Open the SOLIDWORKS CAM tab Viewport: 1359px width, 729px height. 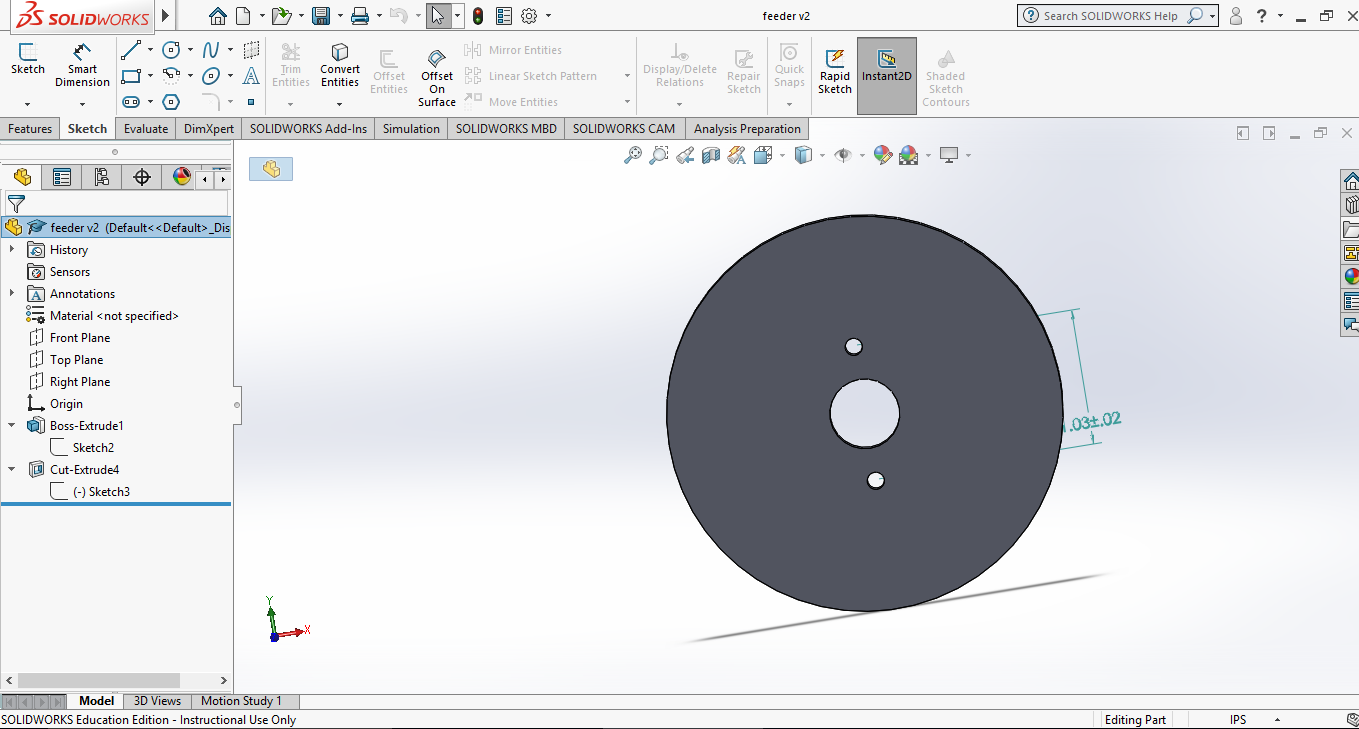(x=624, y=128)
